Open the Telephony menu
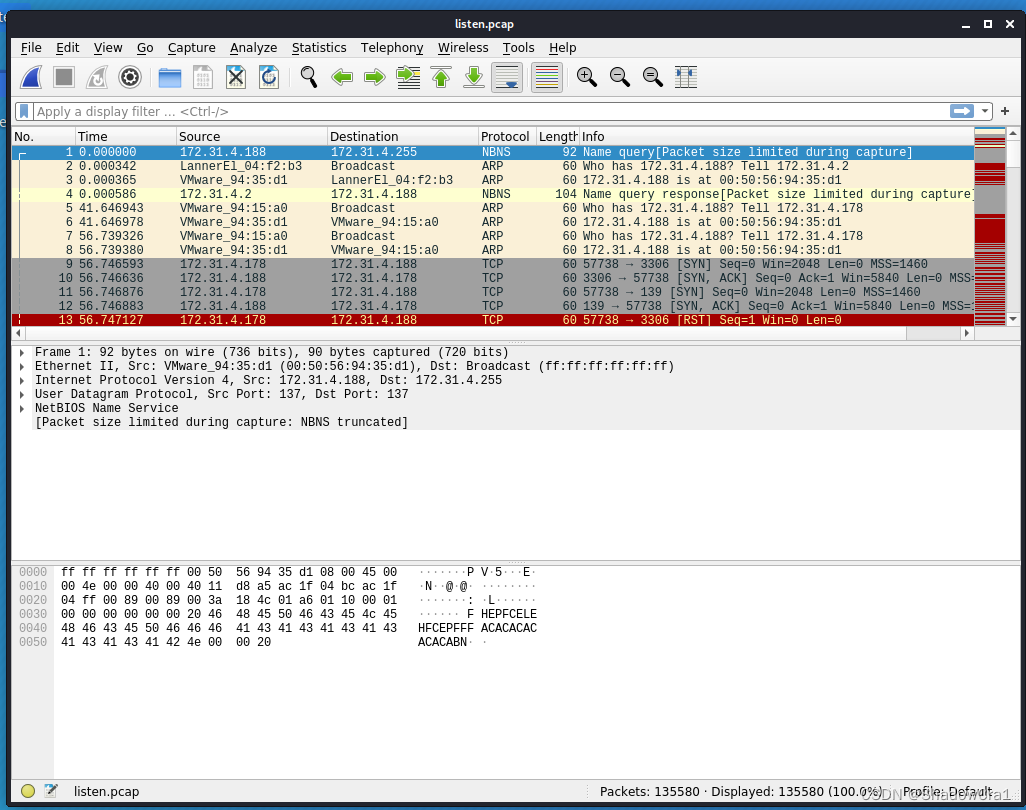This screenshot has width=1026, height=810. (392, 48)
